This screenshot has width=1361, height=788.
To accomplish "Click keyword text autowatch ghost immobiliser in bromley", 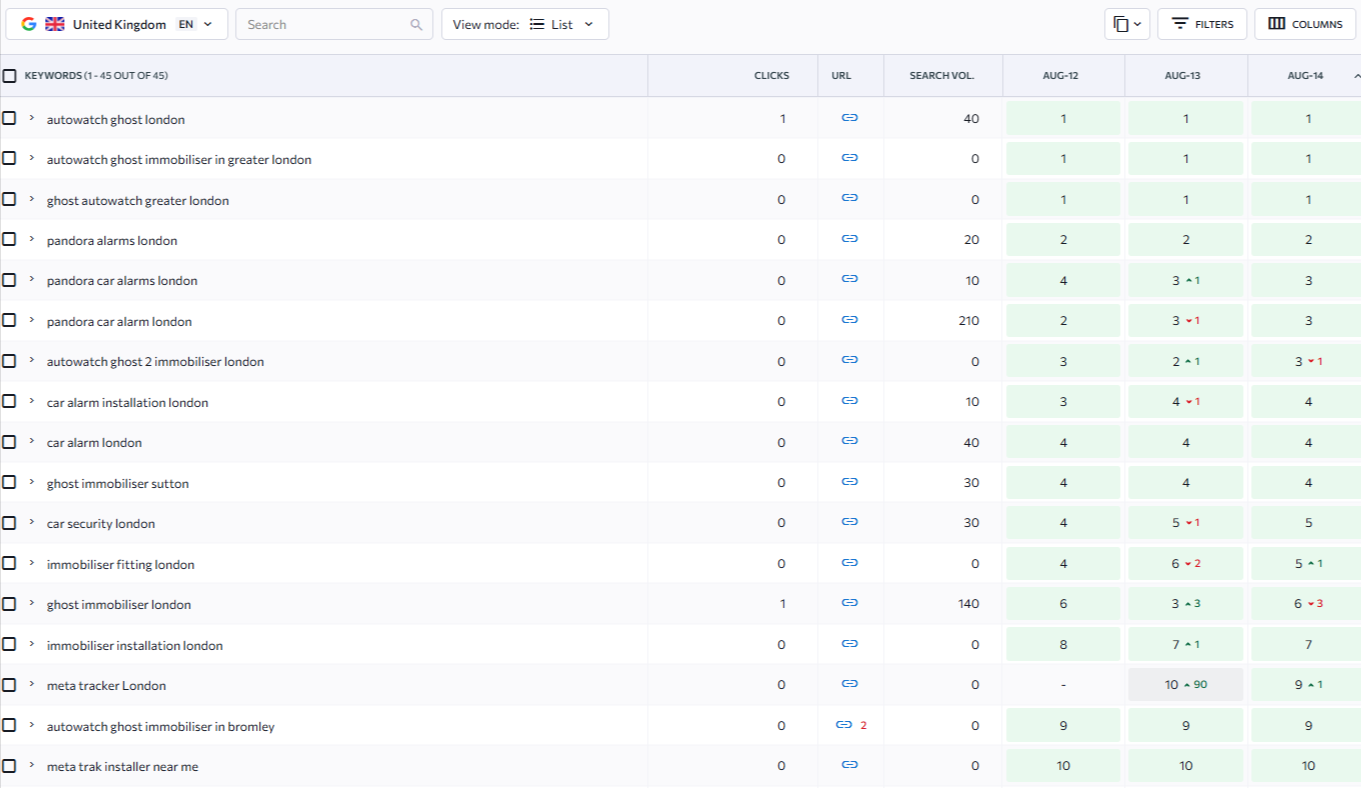I will [x=160, y=726].
